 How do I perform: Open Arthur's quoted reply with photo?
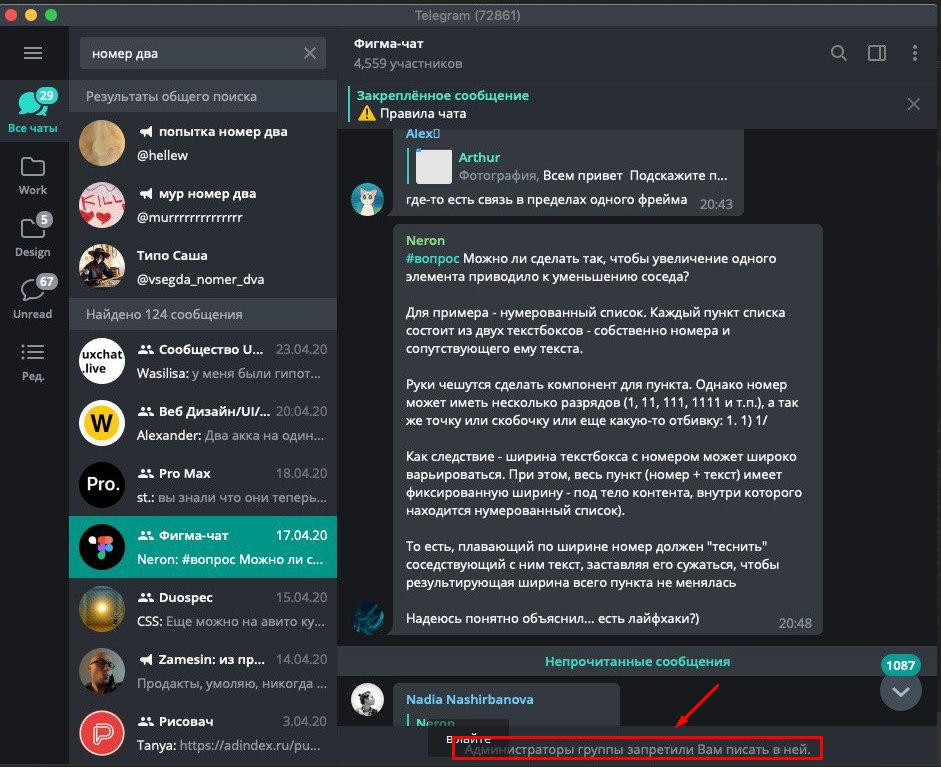(570, 166)
